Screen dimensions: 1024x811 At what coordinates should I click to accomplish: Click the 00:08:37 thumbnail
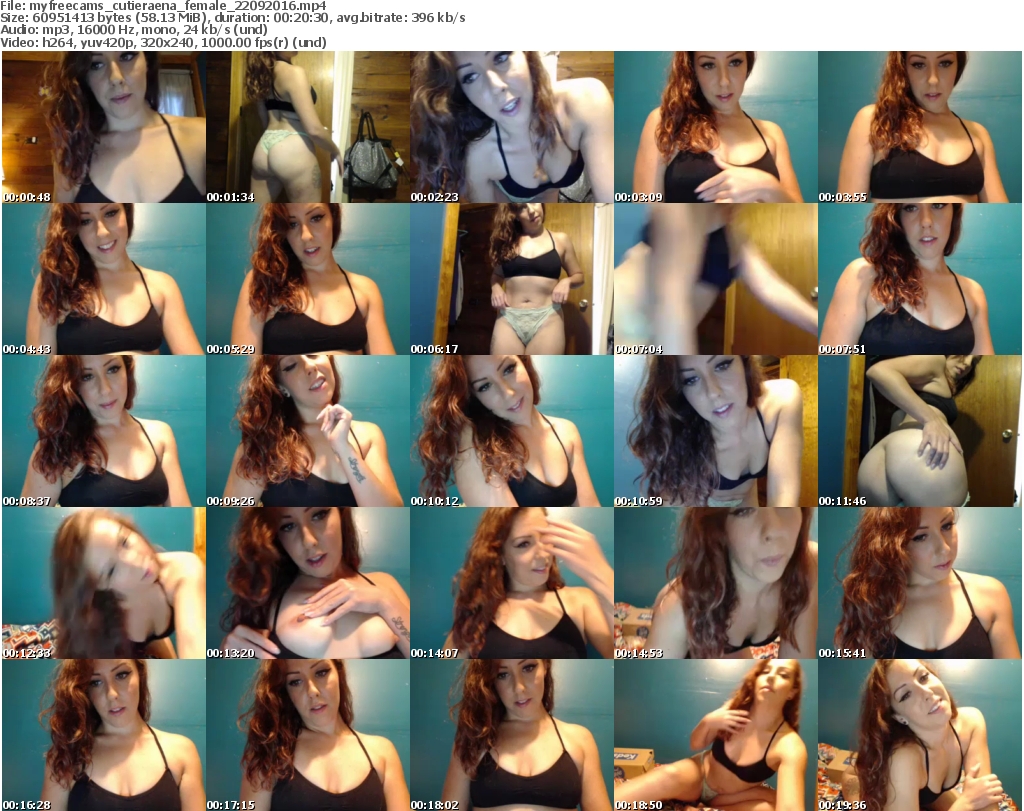click(x=103, y=431)
